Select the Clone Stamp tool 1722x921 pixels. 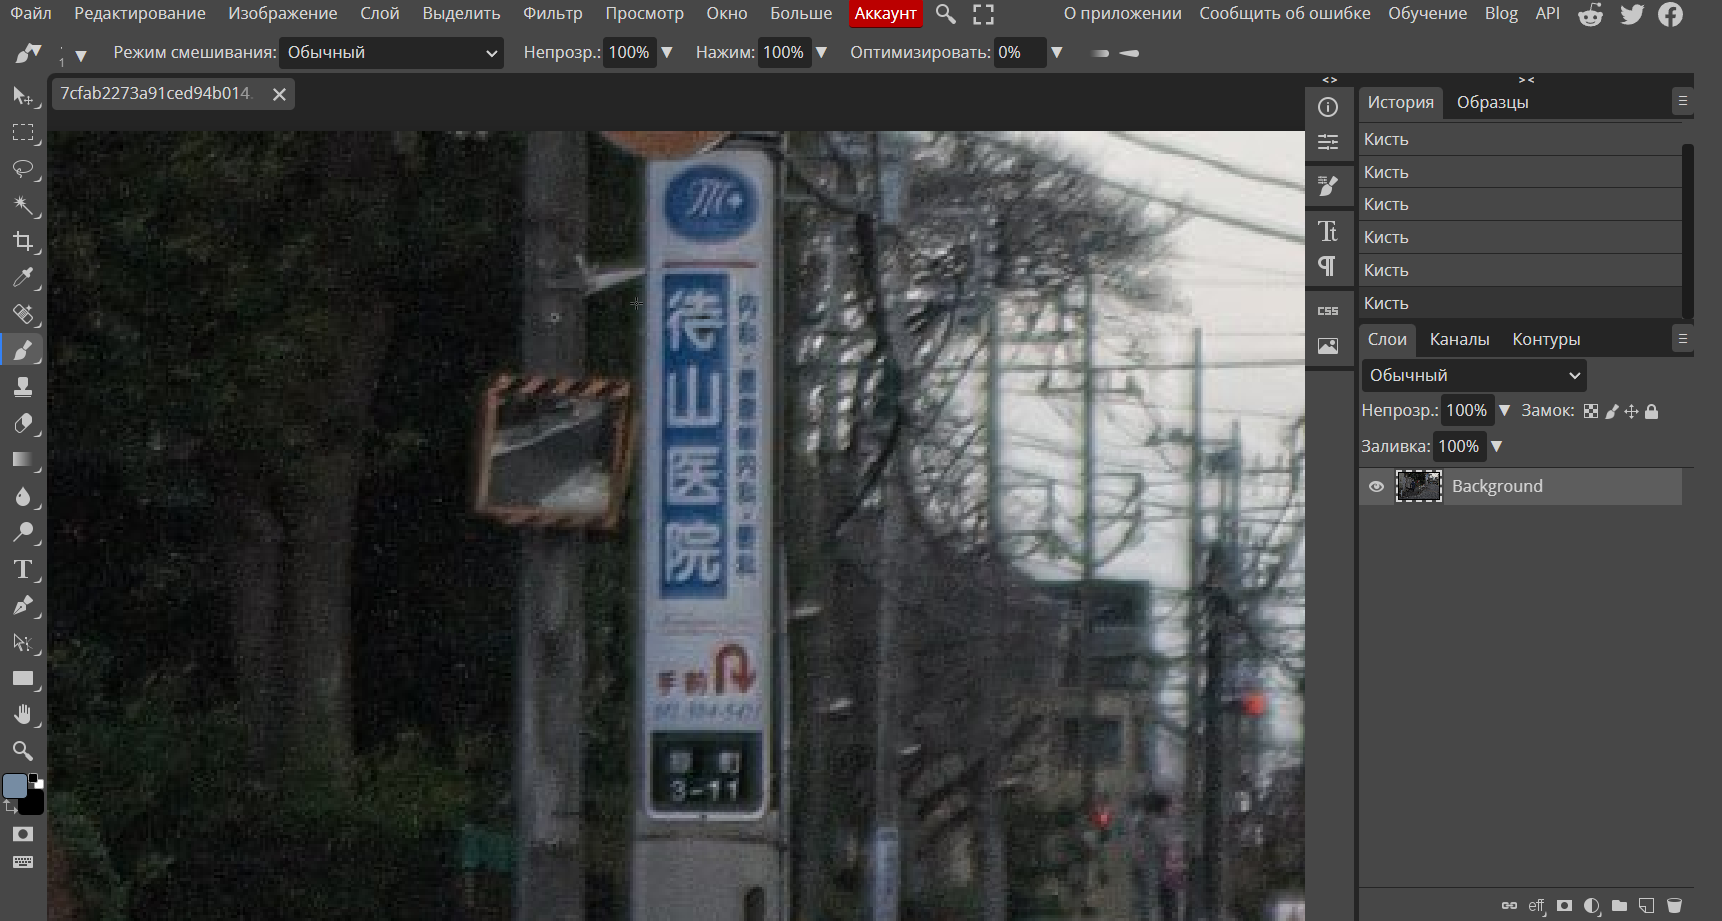tap(23, 387)
